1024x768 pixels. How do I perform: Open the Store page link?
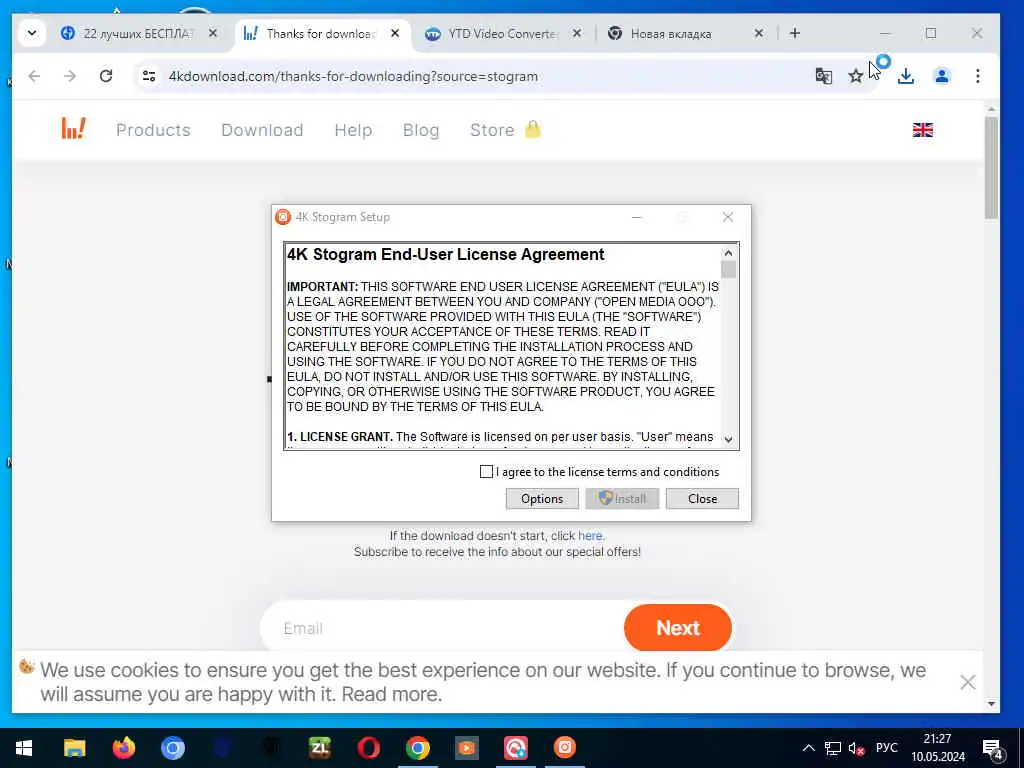pos(492,130)
